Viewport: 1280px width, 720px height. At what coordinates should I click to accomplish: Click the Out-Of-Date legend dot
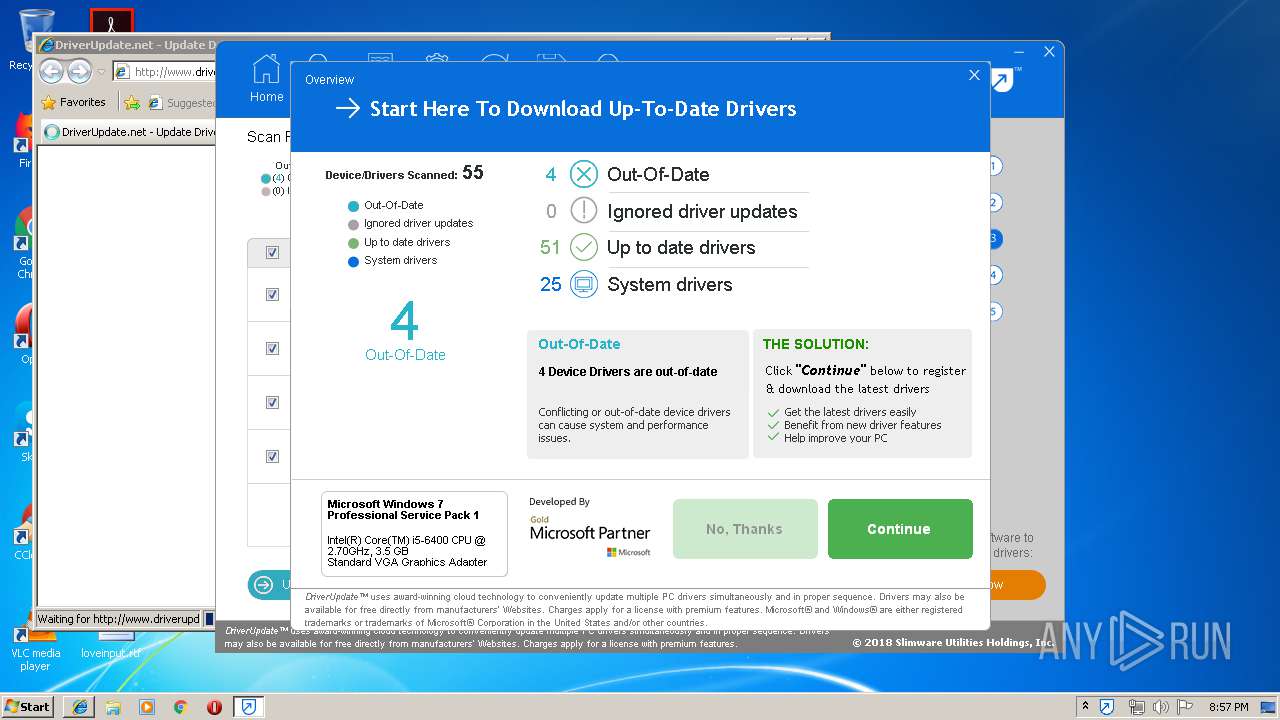click(x=353, y=206)
